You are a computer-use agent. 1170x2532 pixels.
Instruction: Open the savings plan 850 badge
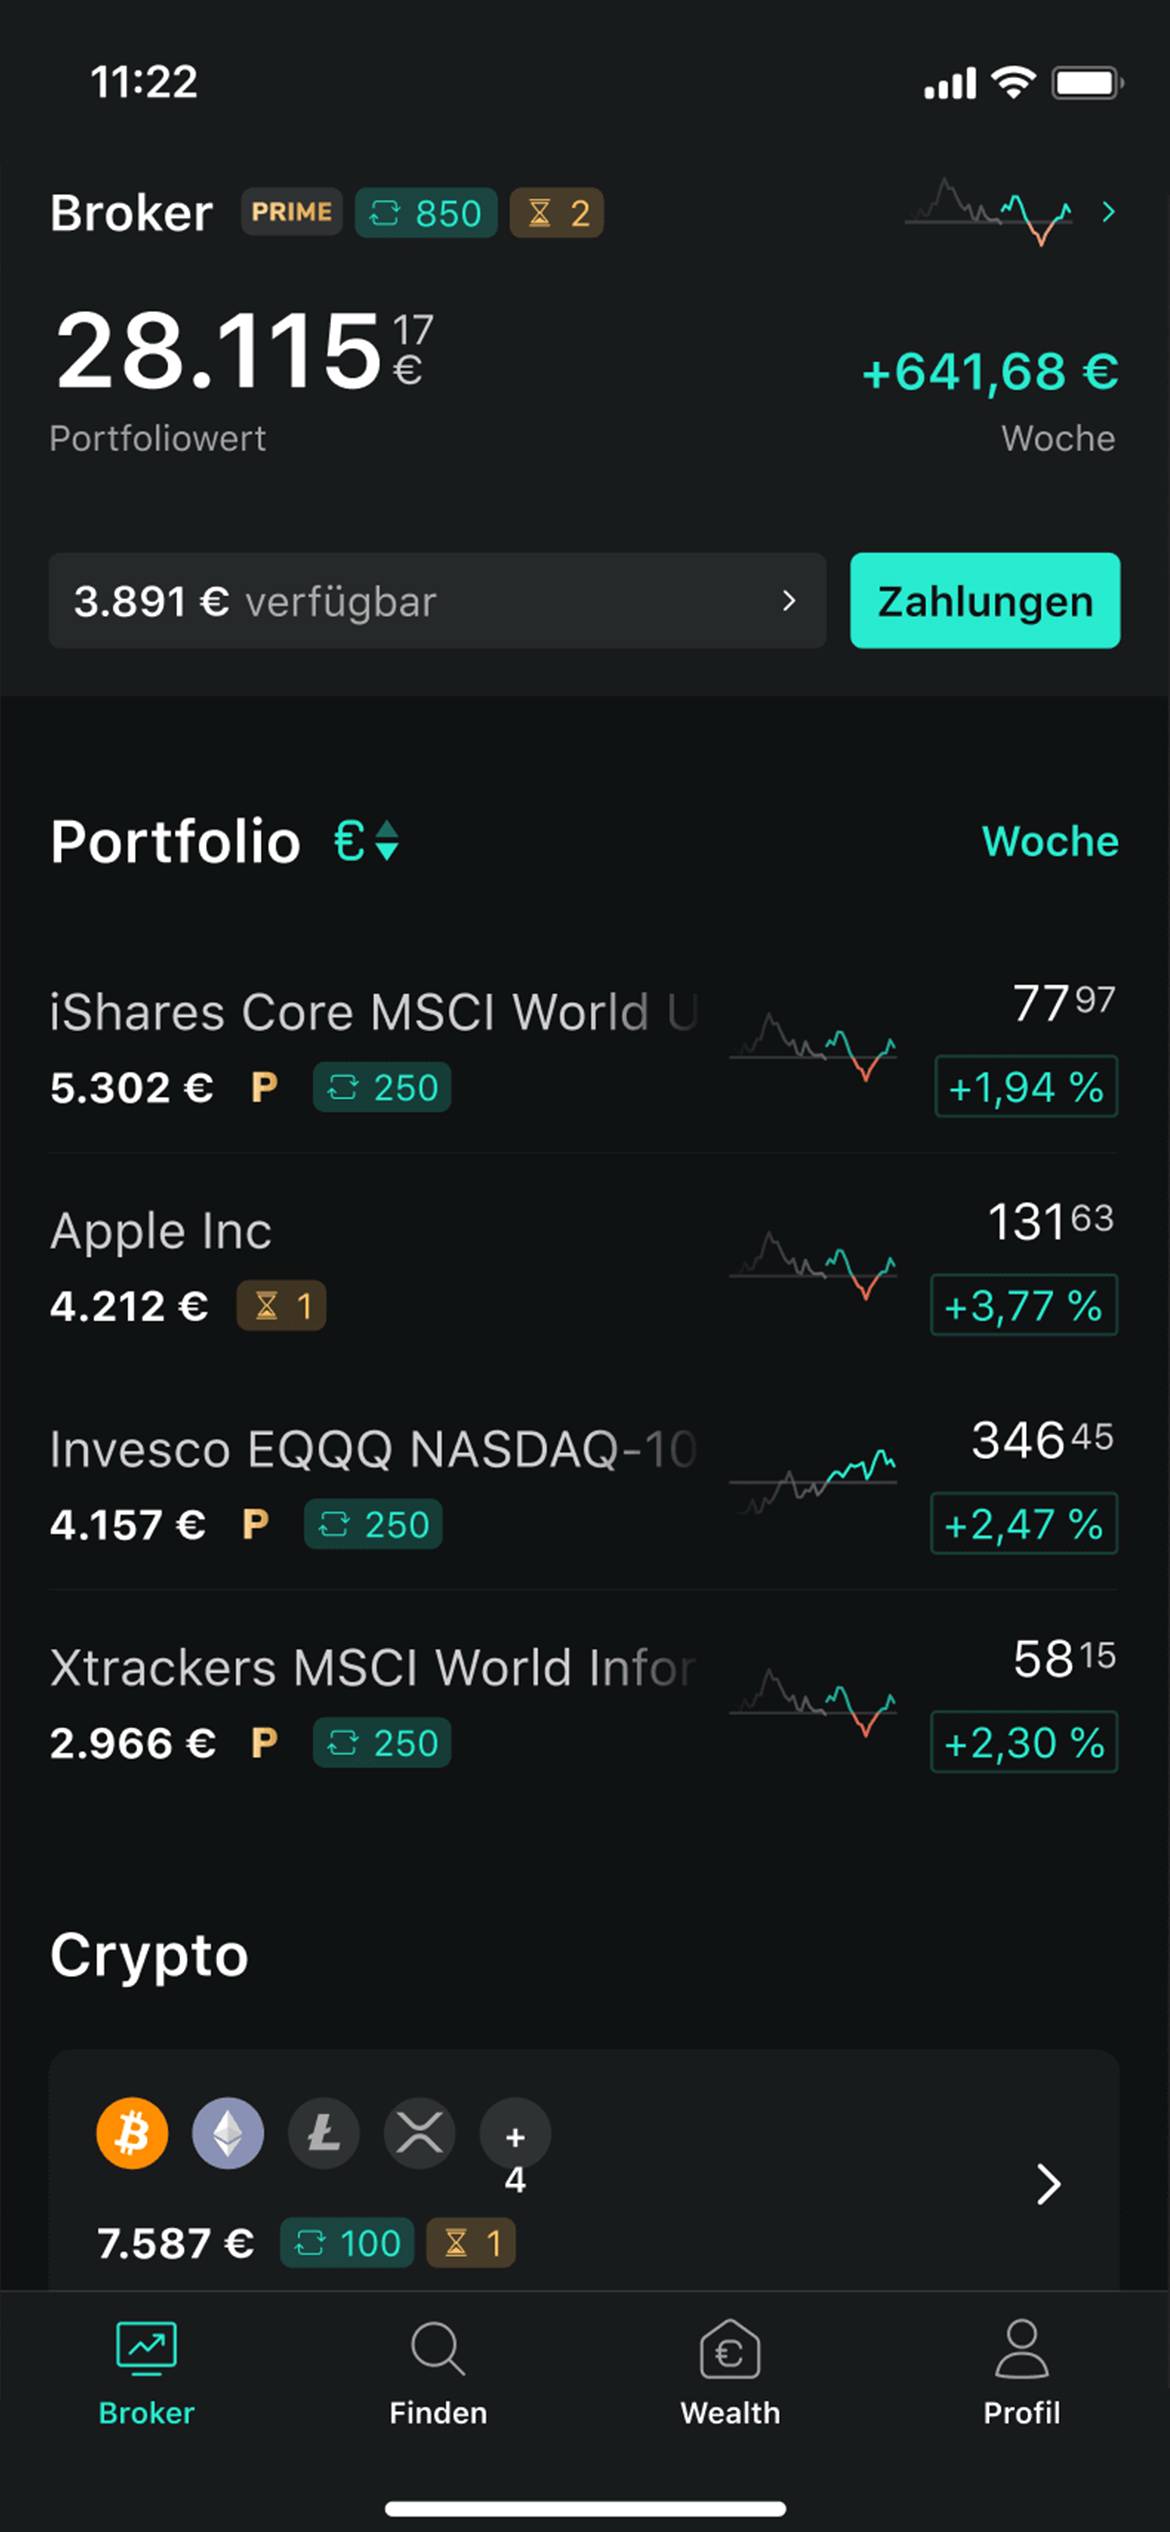[426, 213]
